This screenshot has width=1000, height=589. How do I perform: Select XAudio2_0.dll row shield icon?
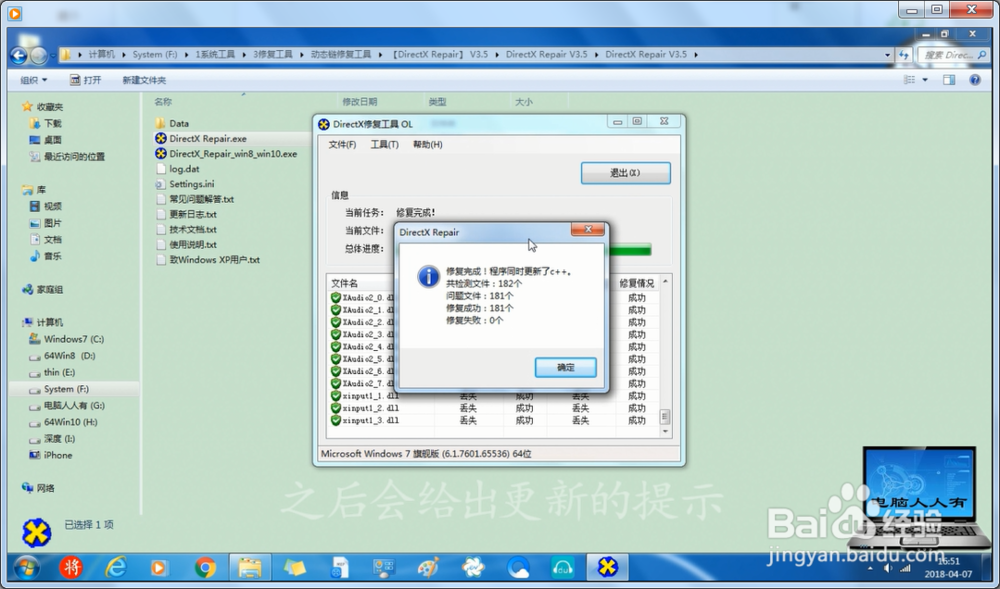click(x=335, y=298)
